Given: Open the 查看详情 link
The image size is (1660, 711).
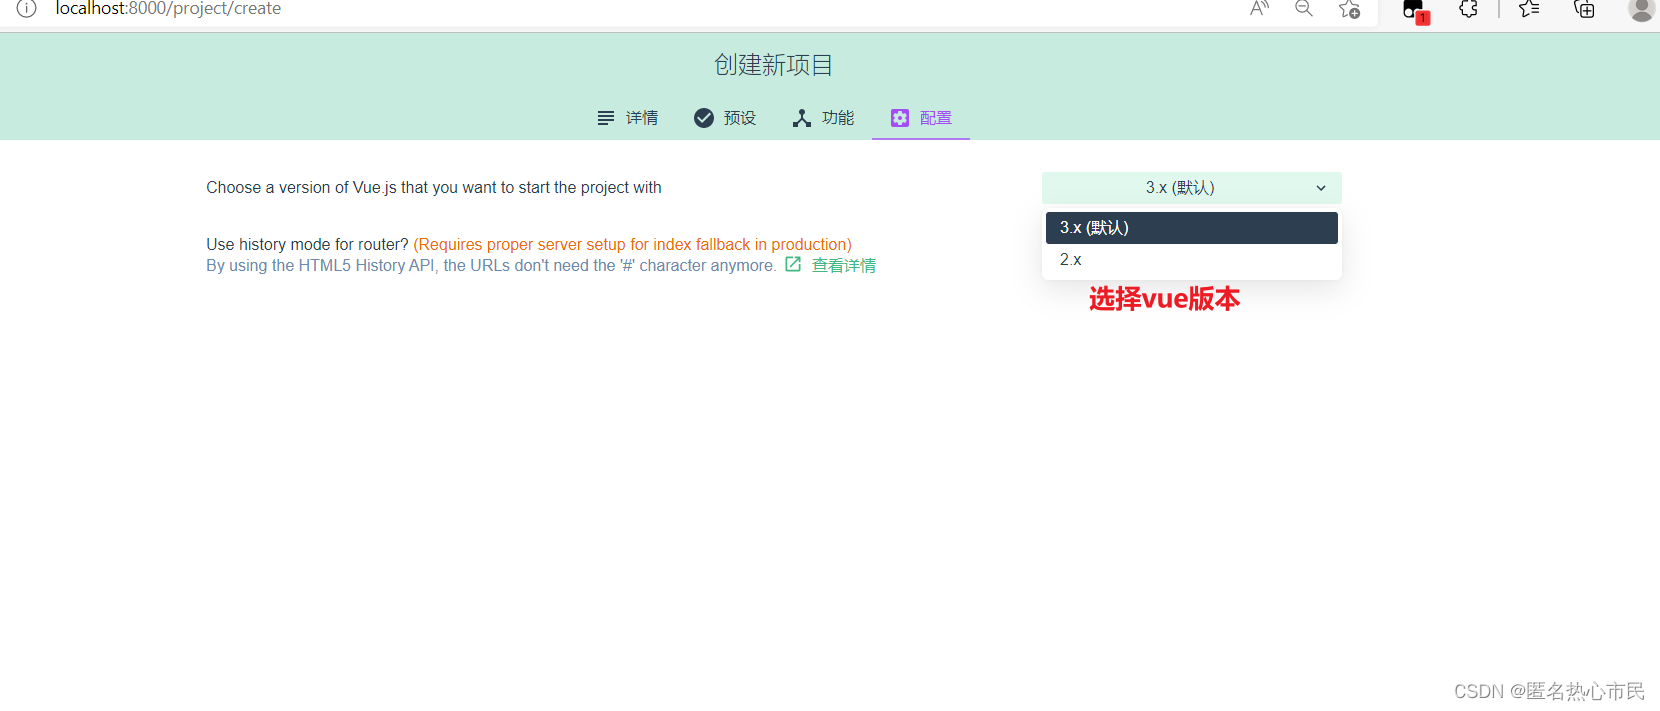Looking at the screenshot, I should point(843,266).
